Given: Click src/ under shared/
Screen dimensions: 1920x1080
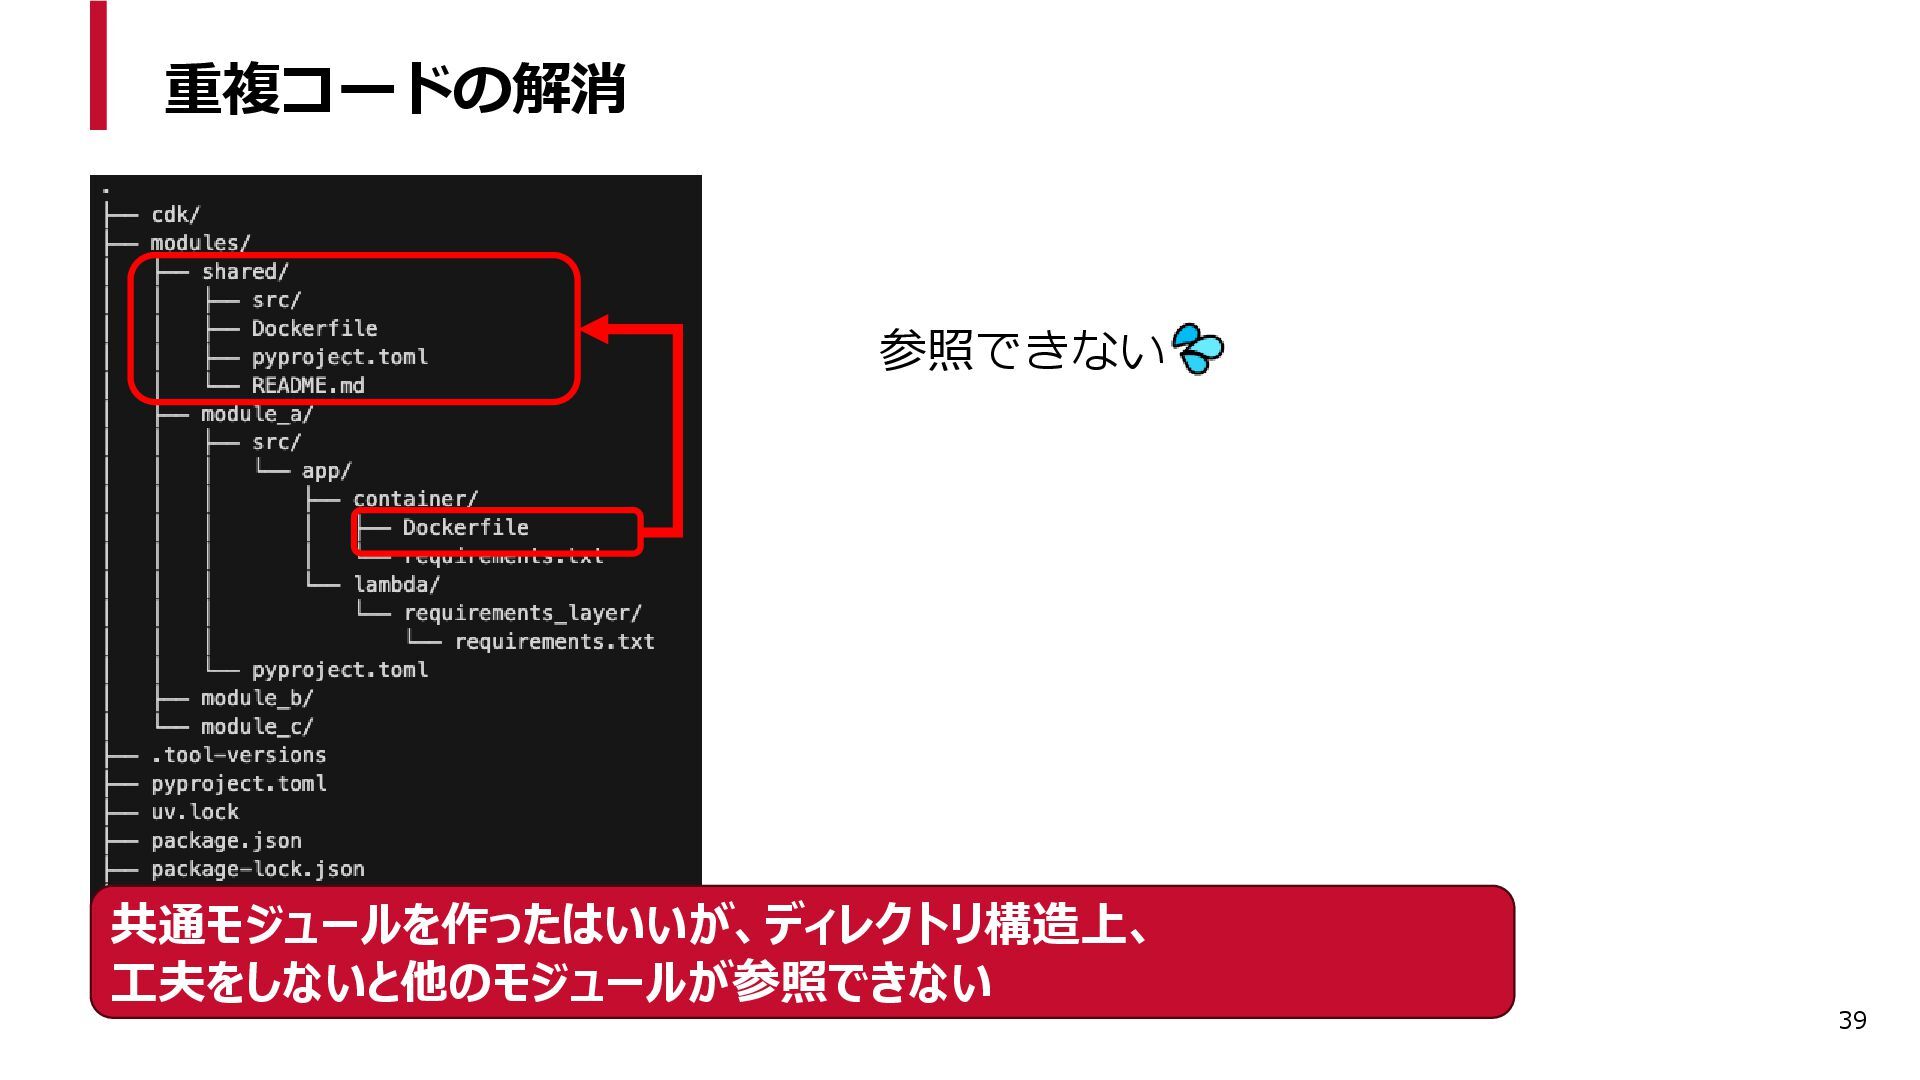Looking at the screenshot, I should [x=276, y=300].
